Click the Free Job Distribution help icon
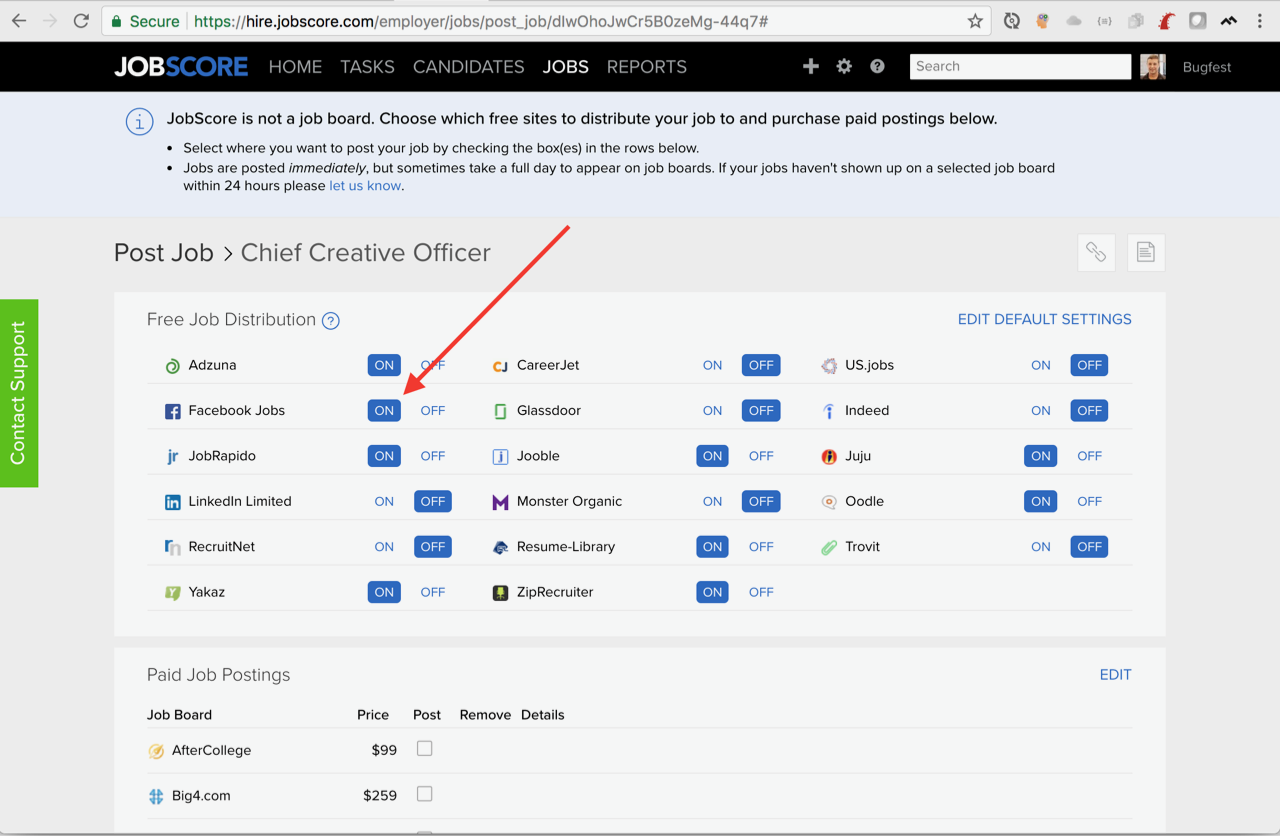 click(331, 321)
